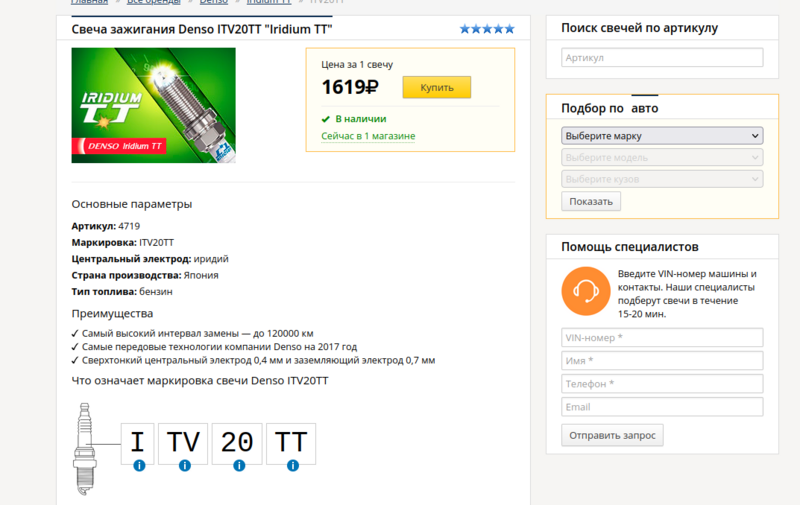The width and height of the screenshot is (800, 505).
Task: Click into the "VIN-номер" field
Action: click(662, 338)
